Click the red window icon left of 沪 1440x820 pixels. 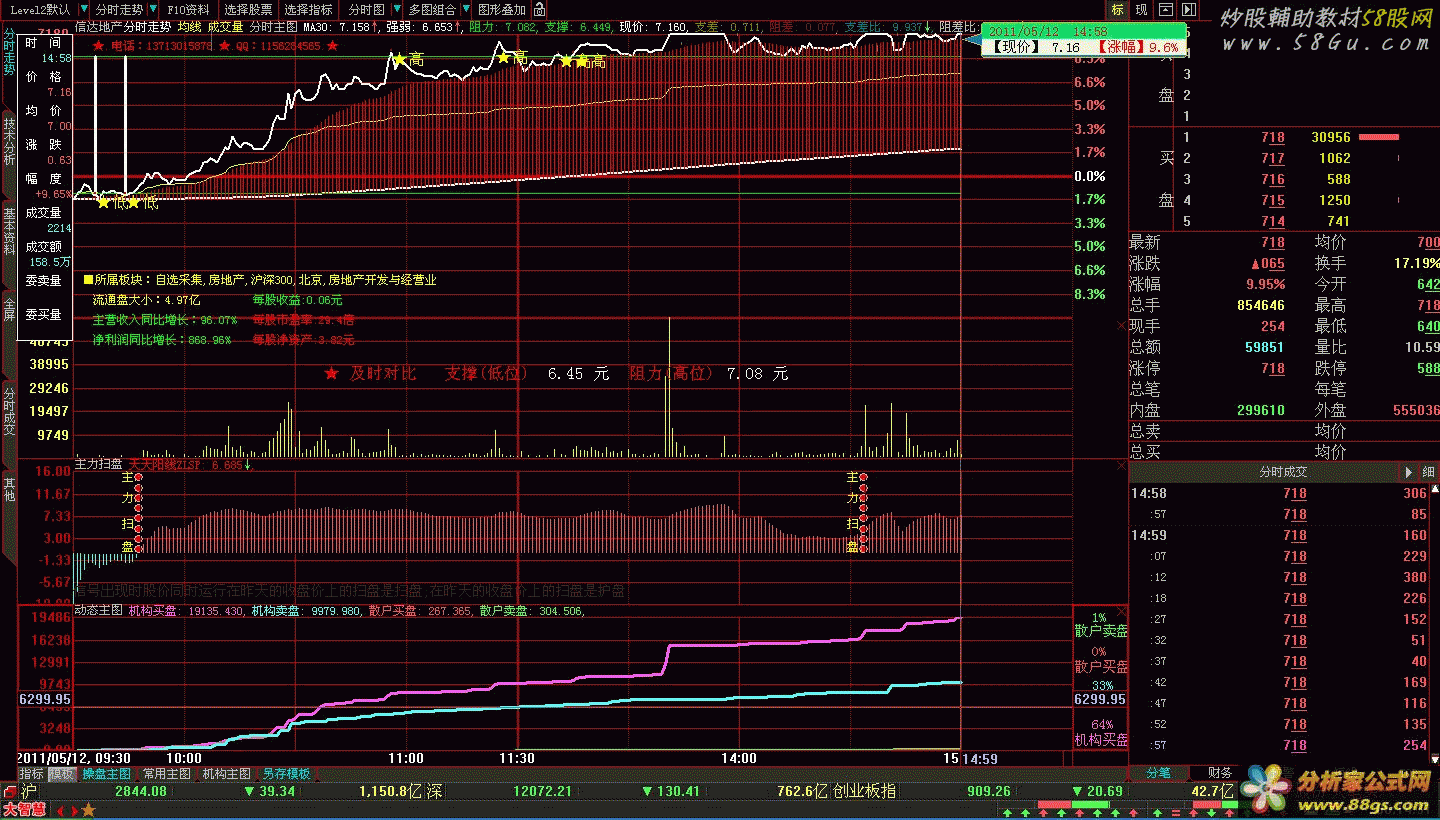point(9,791)
